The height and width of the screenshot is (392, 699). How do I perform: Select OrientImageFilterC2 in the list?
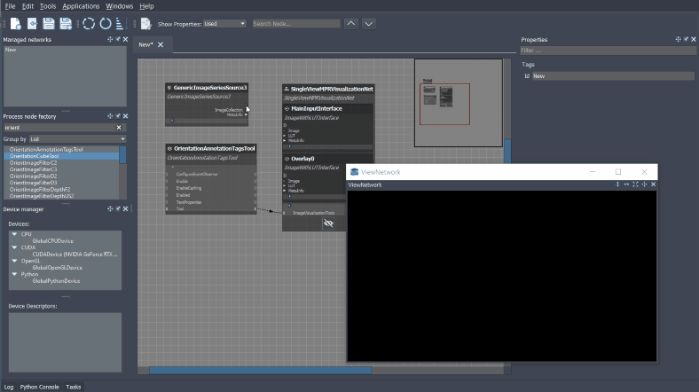(33, 163)
